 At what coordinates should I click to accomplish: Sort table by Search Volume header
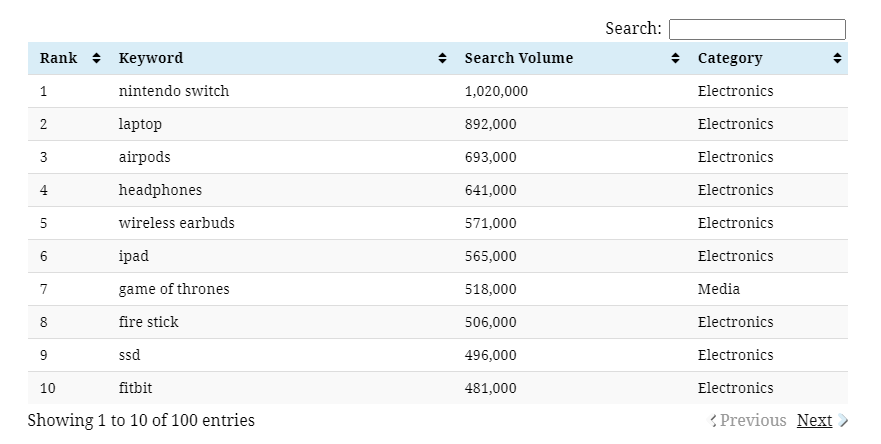(x=518, y=59)
